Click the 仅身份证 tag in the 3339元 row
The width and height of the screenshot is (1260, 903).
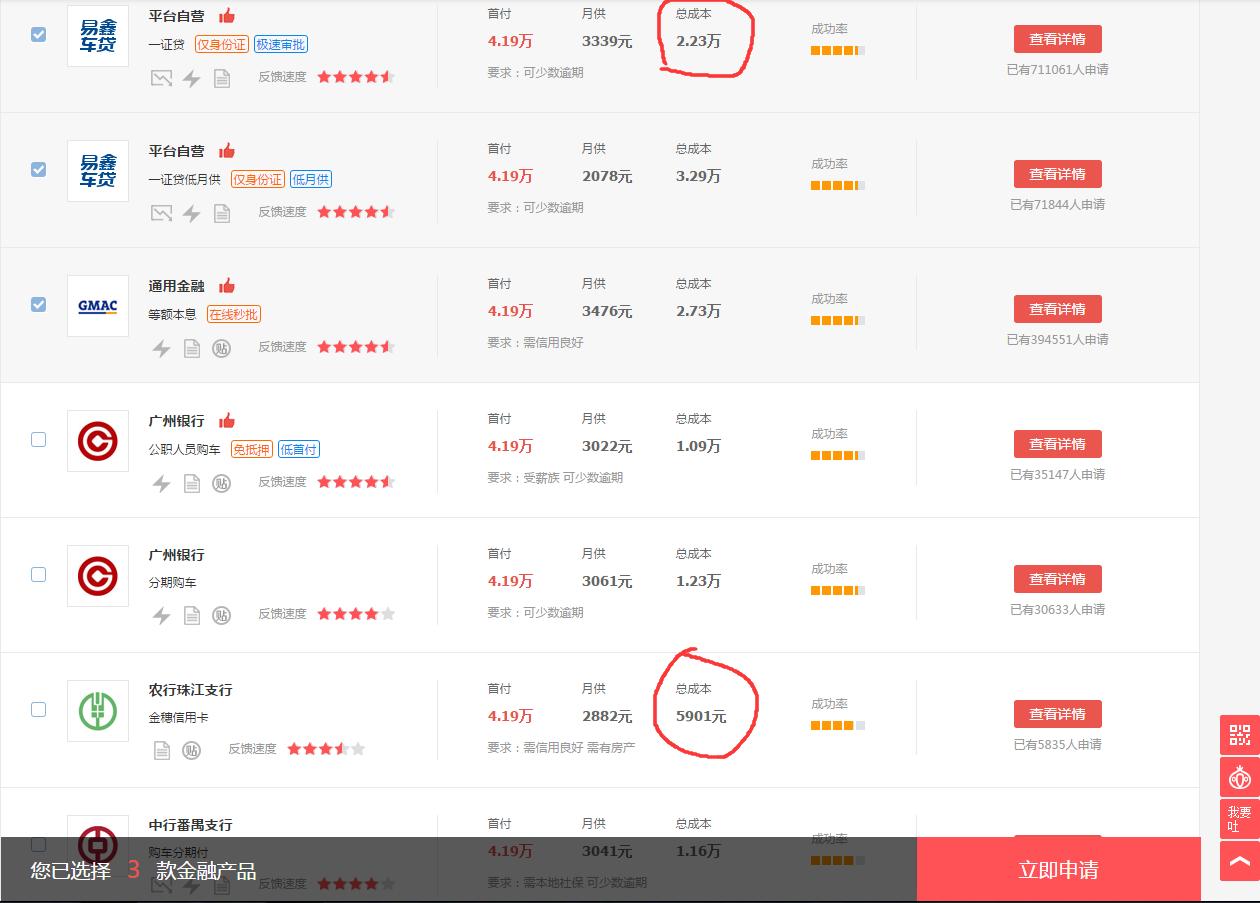(222, 44)
